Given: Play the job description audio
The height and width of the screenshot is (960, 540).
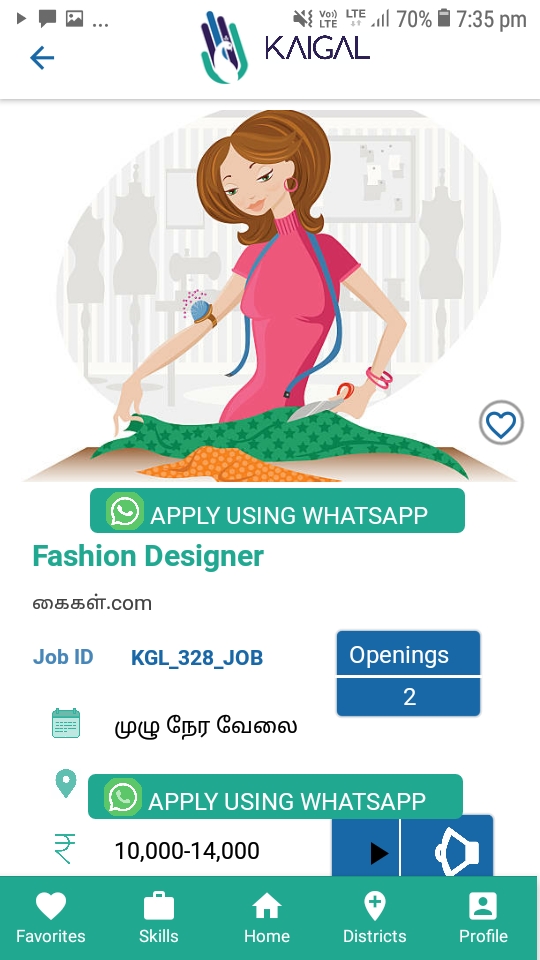Looking at the screenshot, I should (366, 849).
